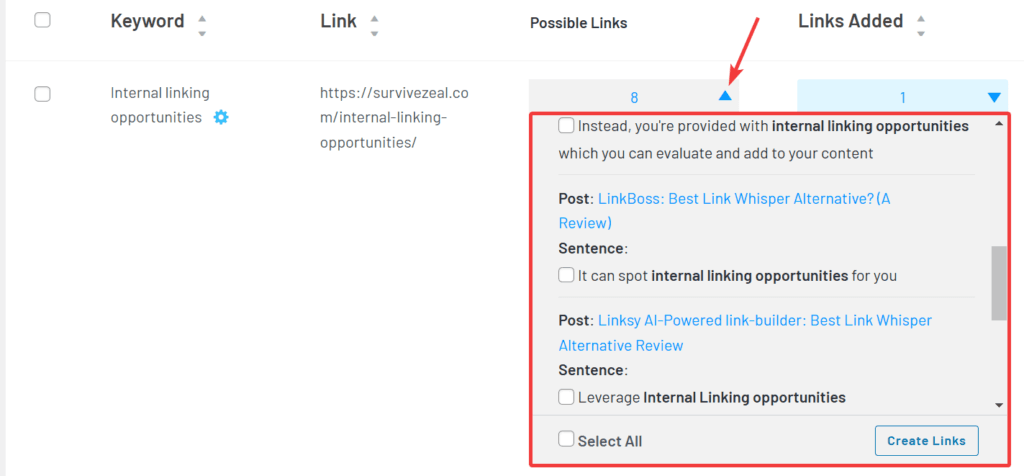Screen dimensions: 1024x476
Task: Enable the Select All checkbox
Action: click(567, 439)
